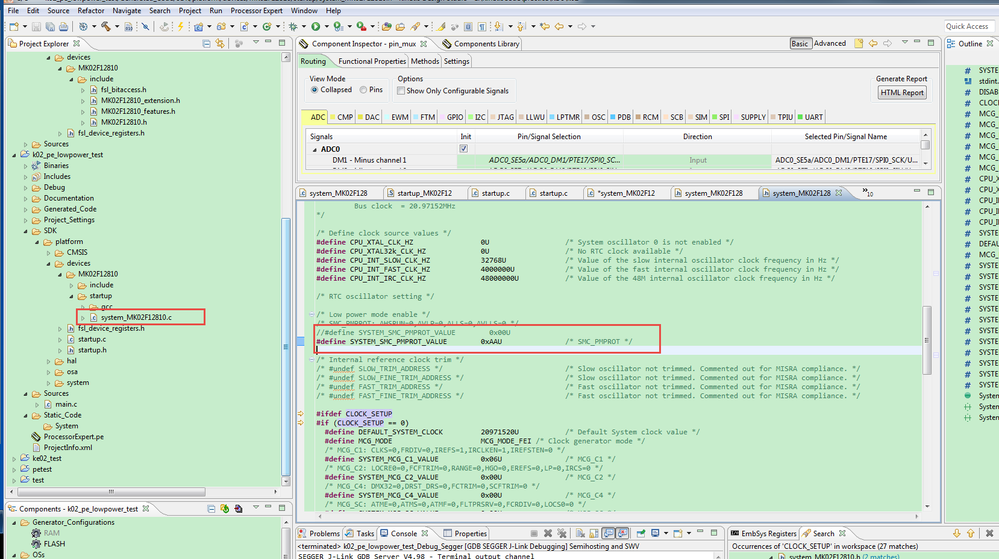Expand the Generated_Code folder
The image size is (999, 559).
26,209
